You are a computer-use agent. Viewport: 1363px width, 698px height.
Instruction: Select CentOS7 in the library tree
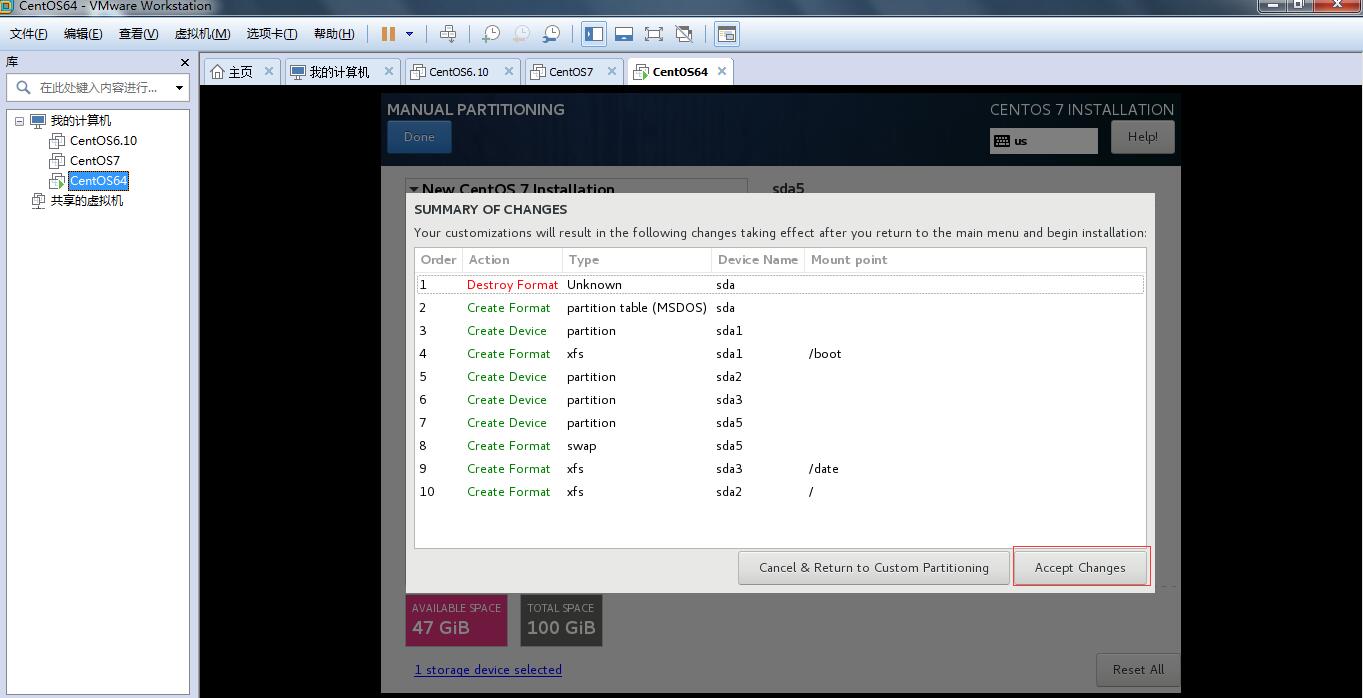pos(94,161)
